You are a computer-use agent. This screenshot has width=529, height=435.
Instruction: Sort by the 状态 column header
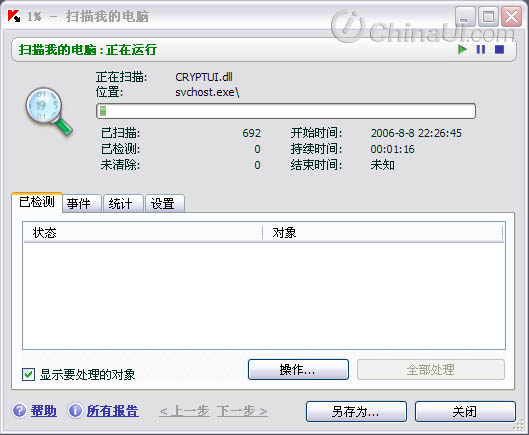click(x=143, y=233)
